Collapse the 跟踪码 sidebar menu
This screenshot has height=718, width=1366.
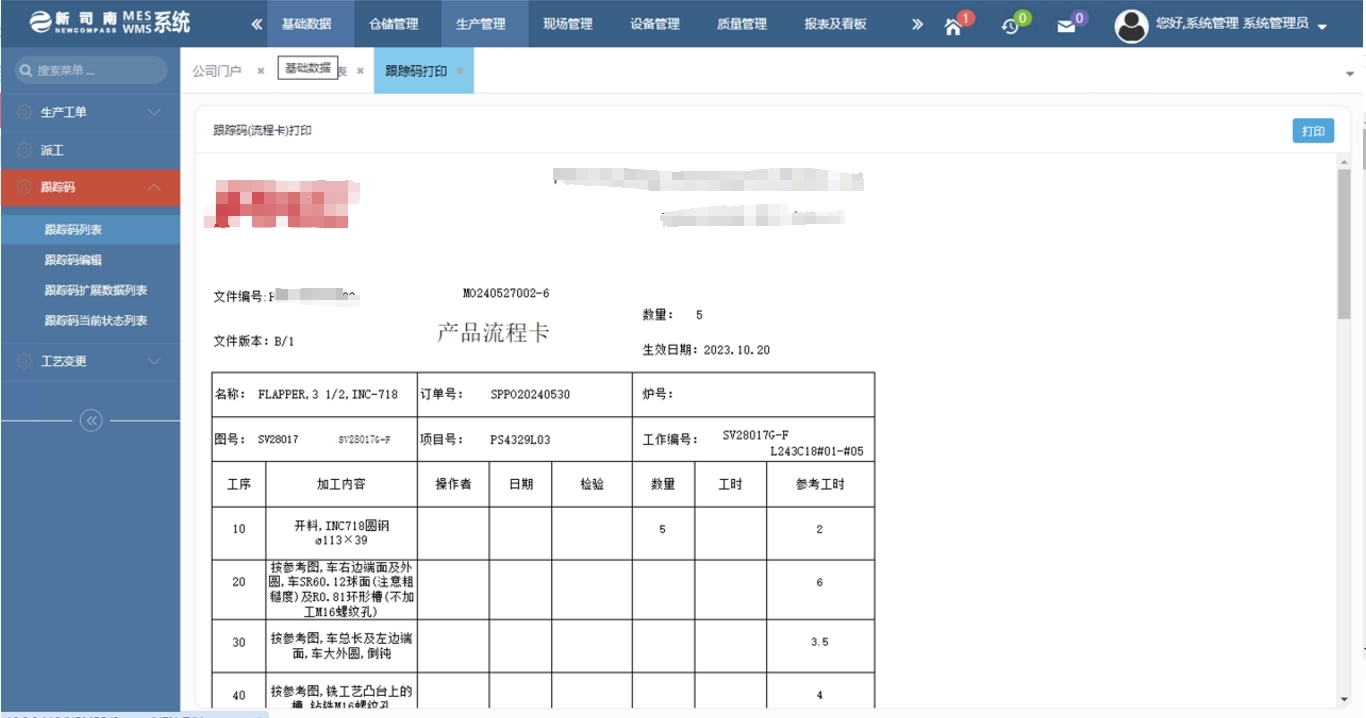coord(154,187)
